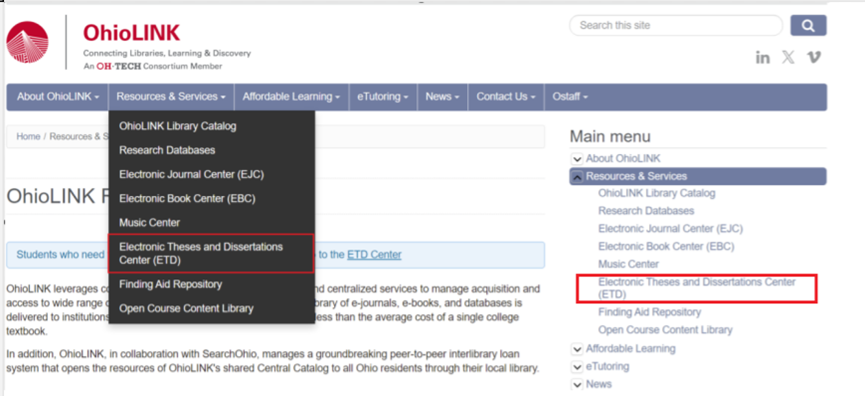Collapse Resources & Services in Main menu
This screenshot has height=396, width=865.
tap(577, 176)
